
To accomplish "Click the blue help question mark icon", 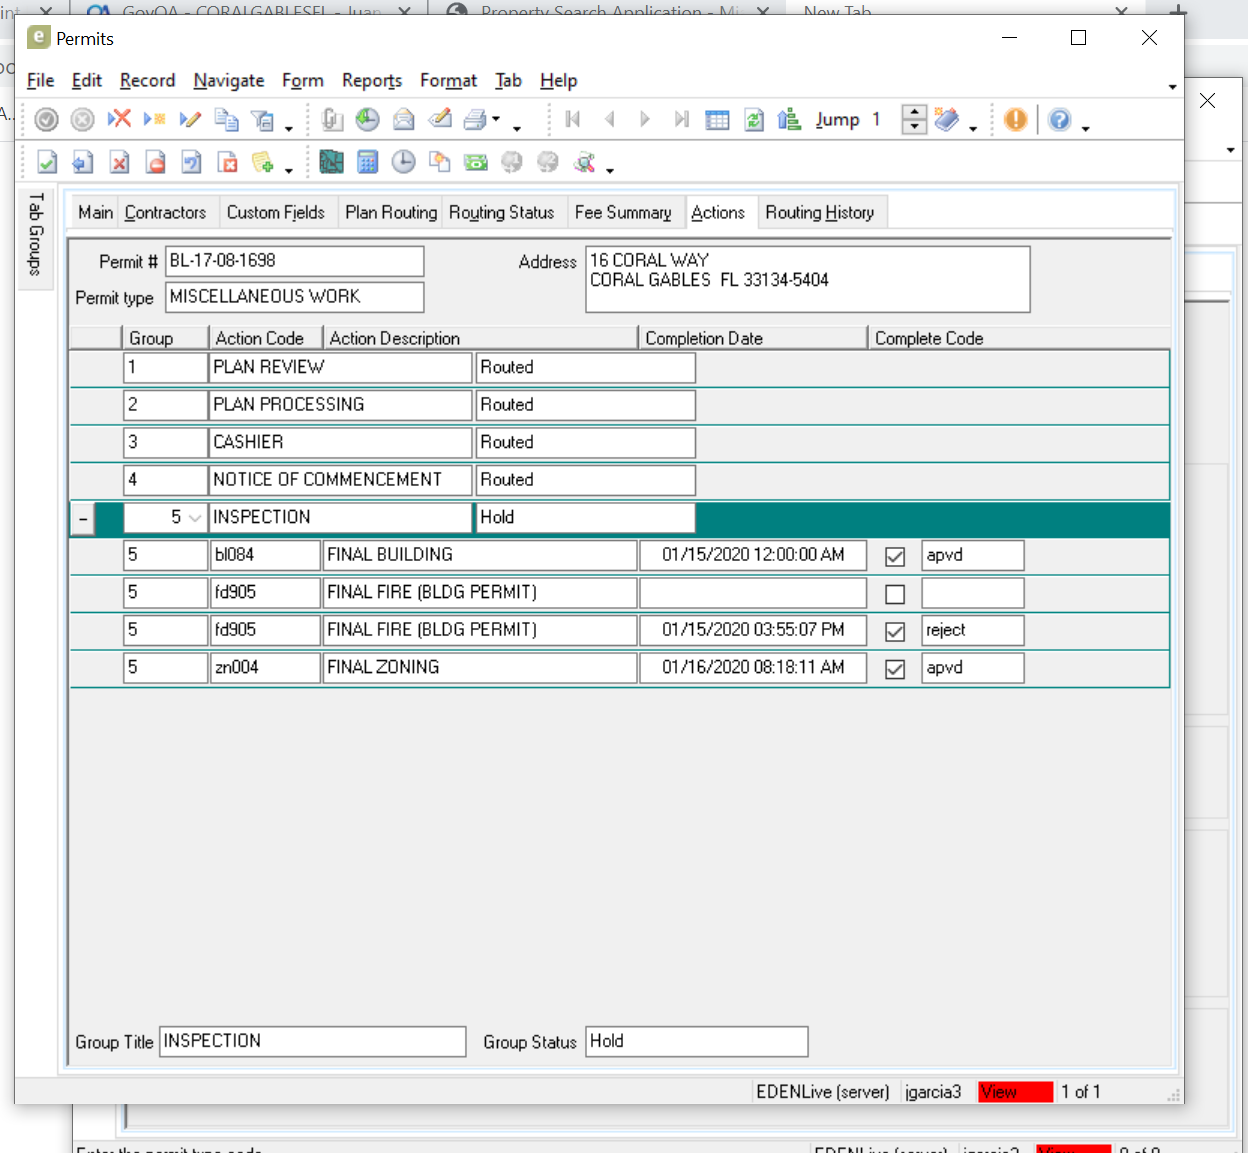I will (x=1059, y=120).
